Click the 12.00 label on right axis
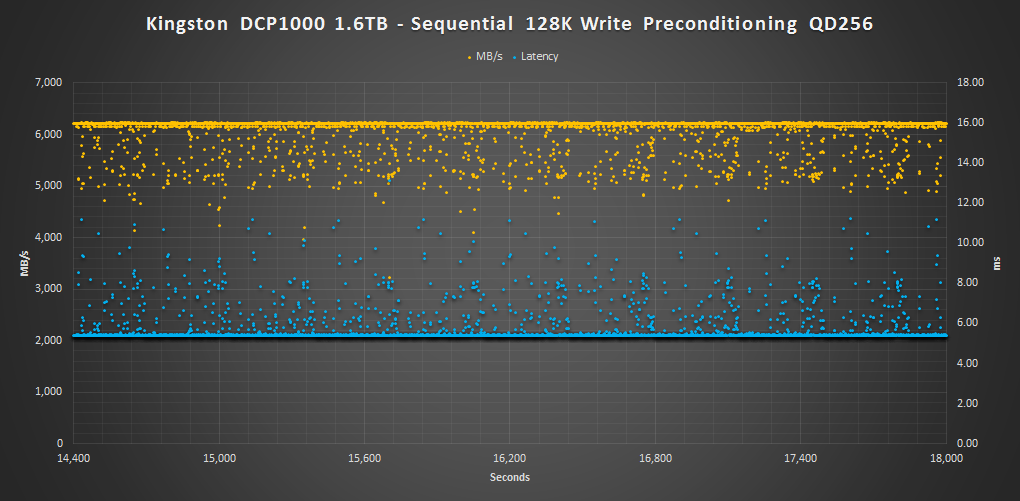 [970, 202]
